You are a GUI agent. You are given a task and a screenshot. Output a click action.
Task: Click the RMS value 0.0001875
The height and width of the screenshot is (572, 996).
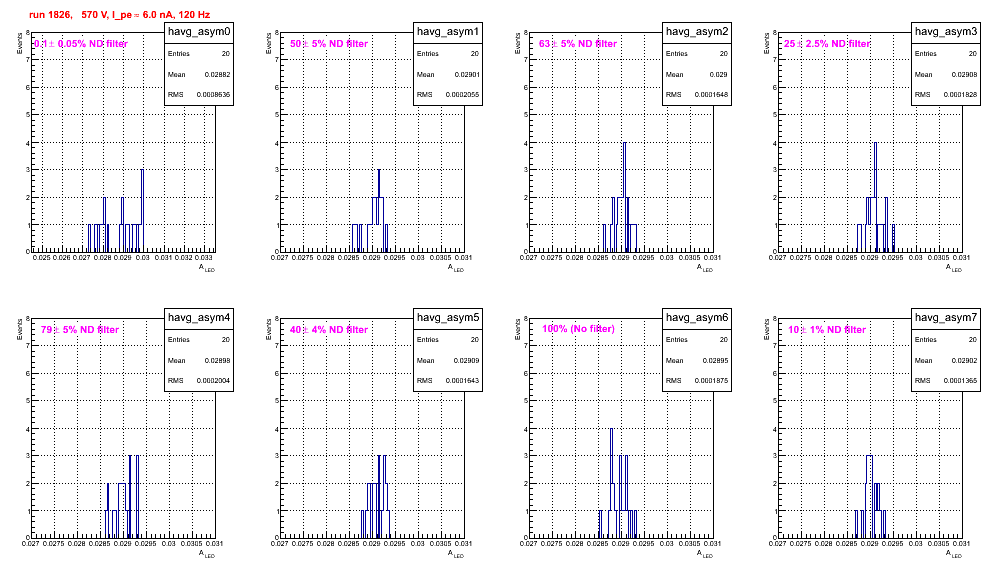711,381
